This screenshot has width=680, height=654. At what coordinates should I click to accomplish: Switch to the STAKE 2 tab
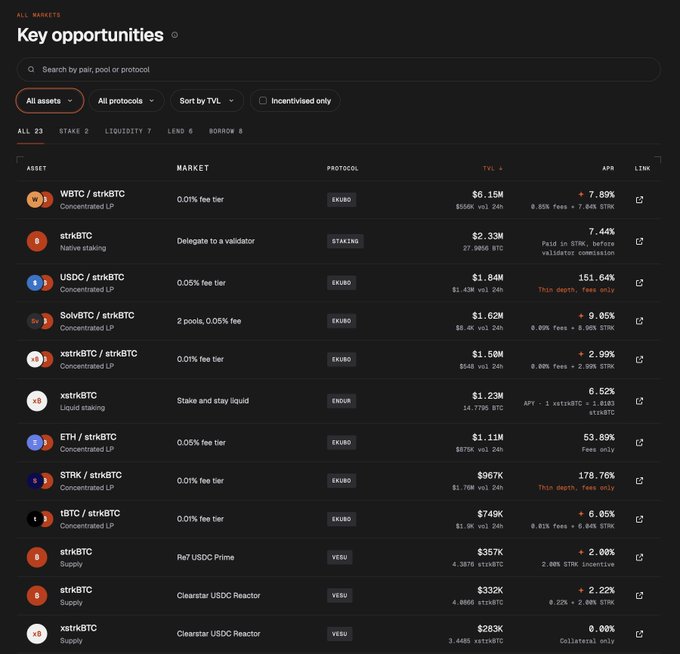tap(74, 131)
